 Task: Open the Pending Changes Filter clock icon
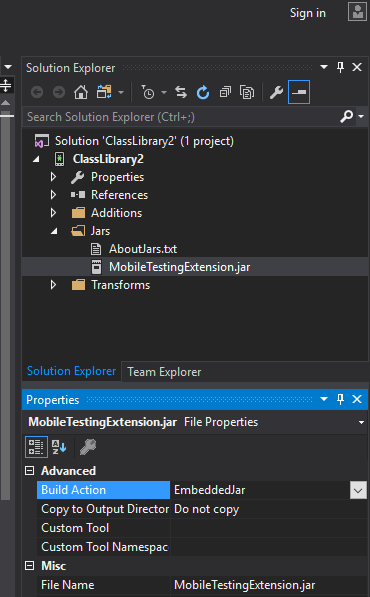[148, 92]
